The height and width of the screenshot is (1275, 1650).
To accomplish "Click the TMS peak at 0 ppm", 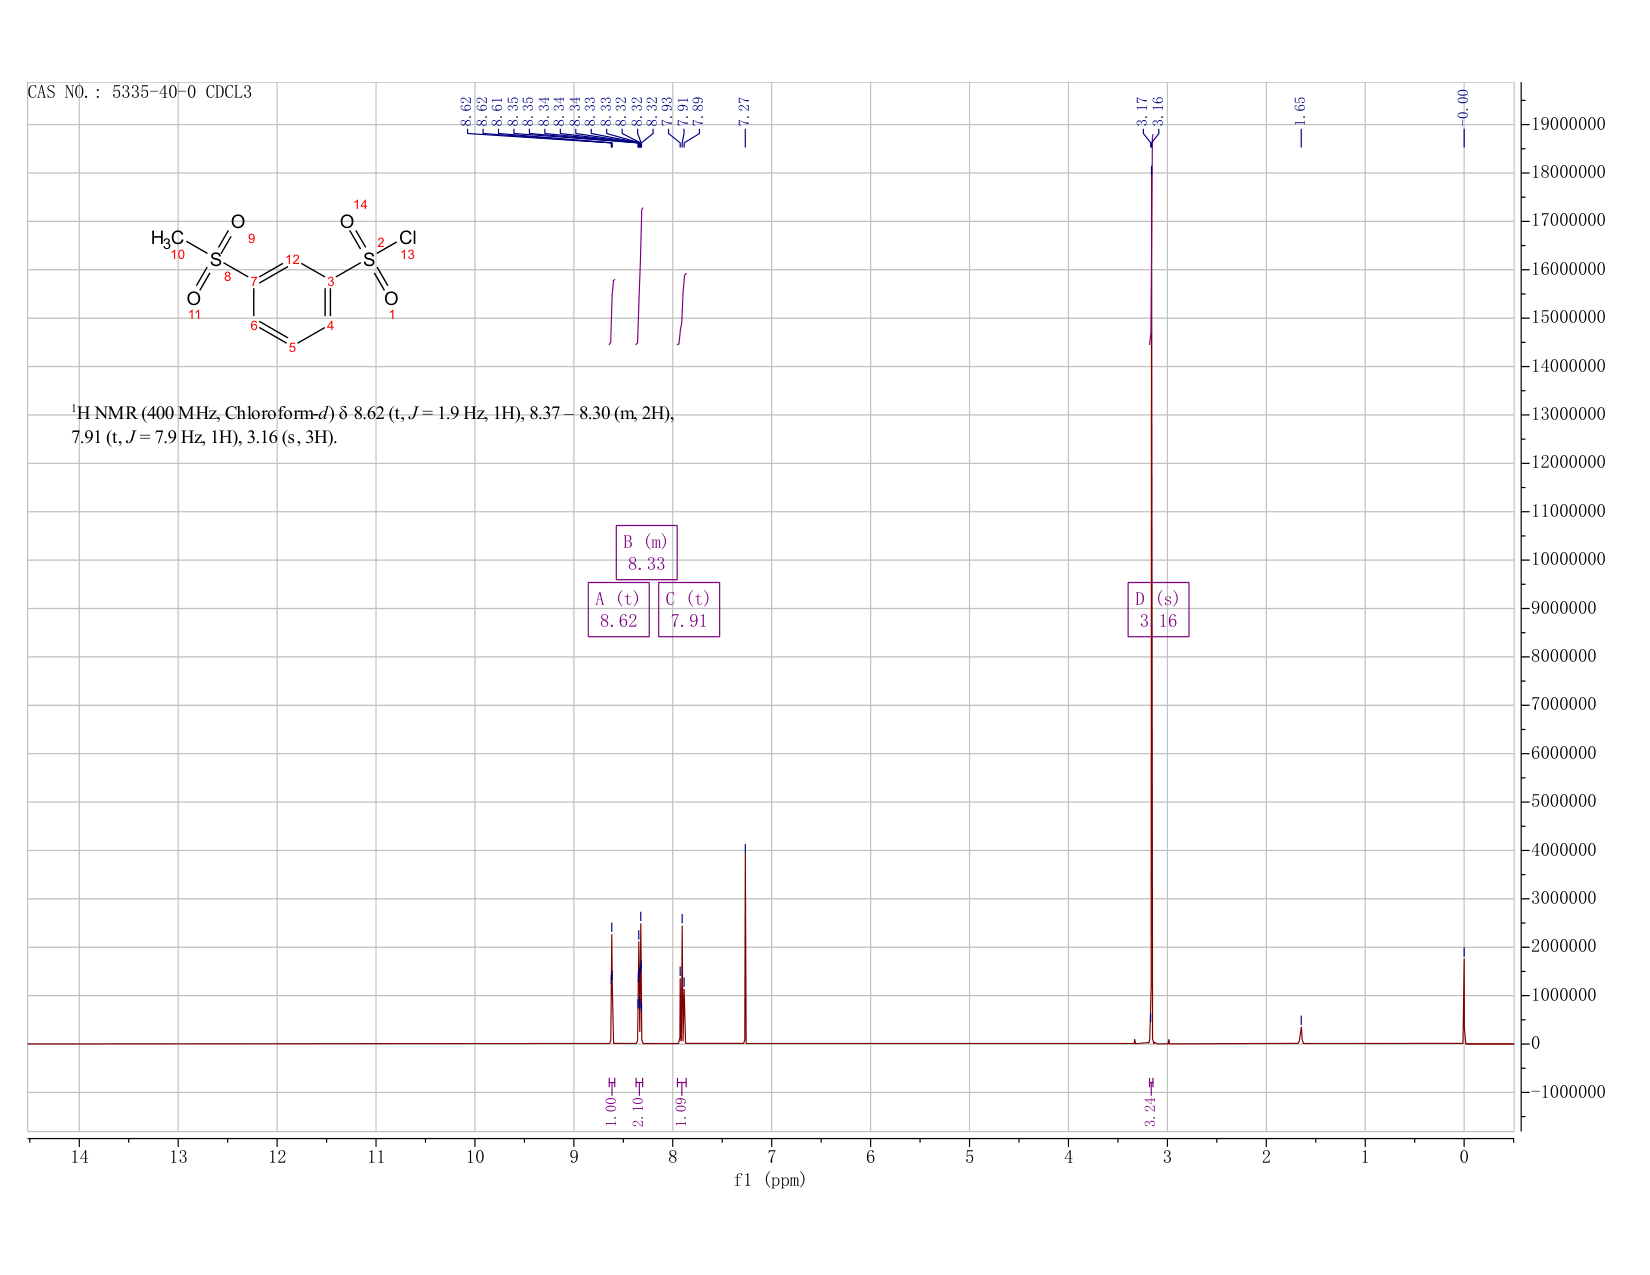I will coord(1464,1000).
